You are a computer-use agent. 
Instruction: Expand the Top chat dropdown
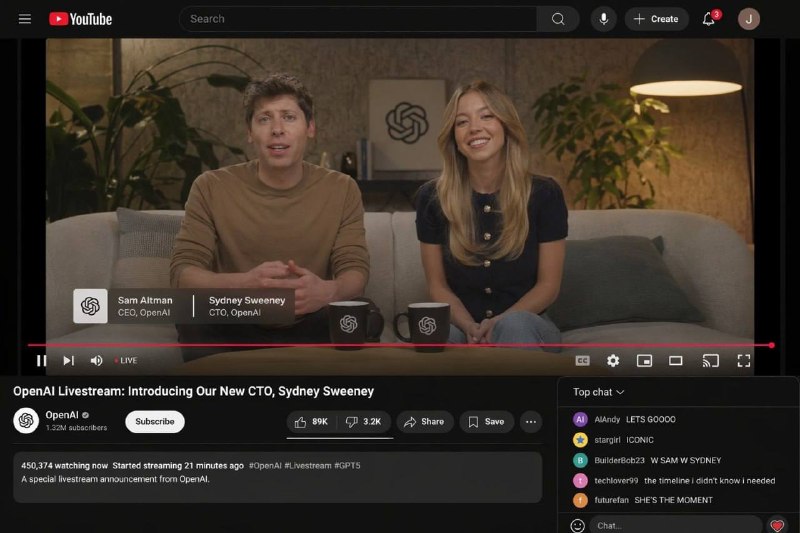click(599, 392)
